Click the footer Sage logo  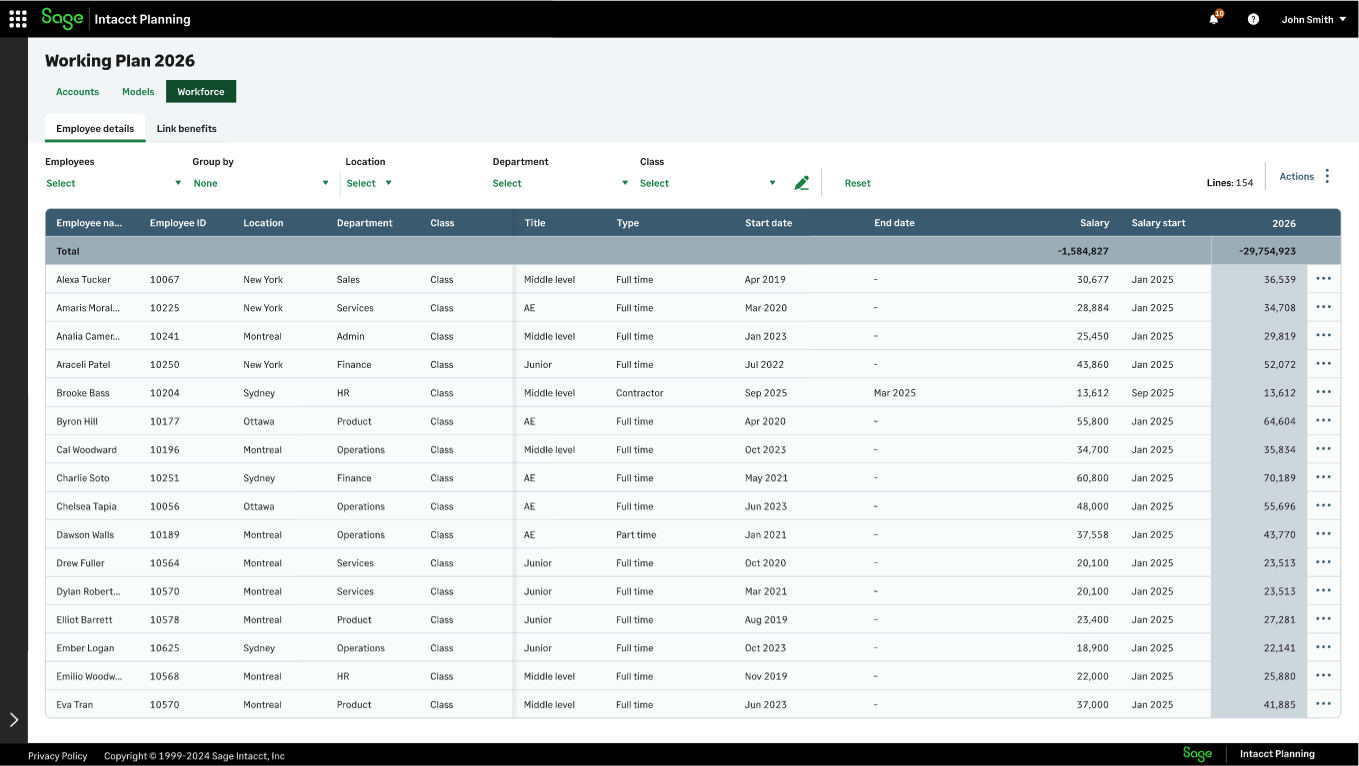pyautogui.click(x=1197, y=754)
